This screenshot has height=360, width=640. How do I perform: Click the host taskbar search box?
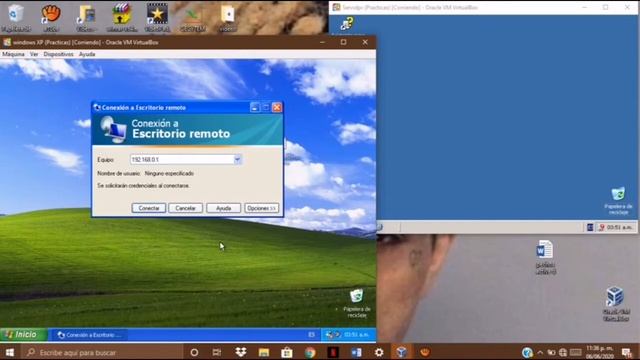[101, 352]
